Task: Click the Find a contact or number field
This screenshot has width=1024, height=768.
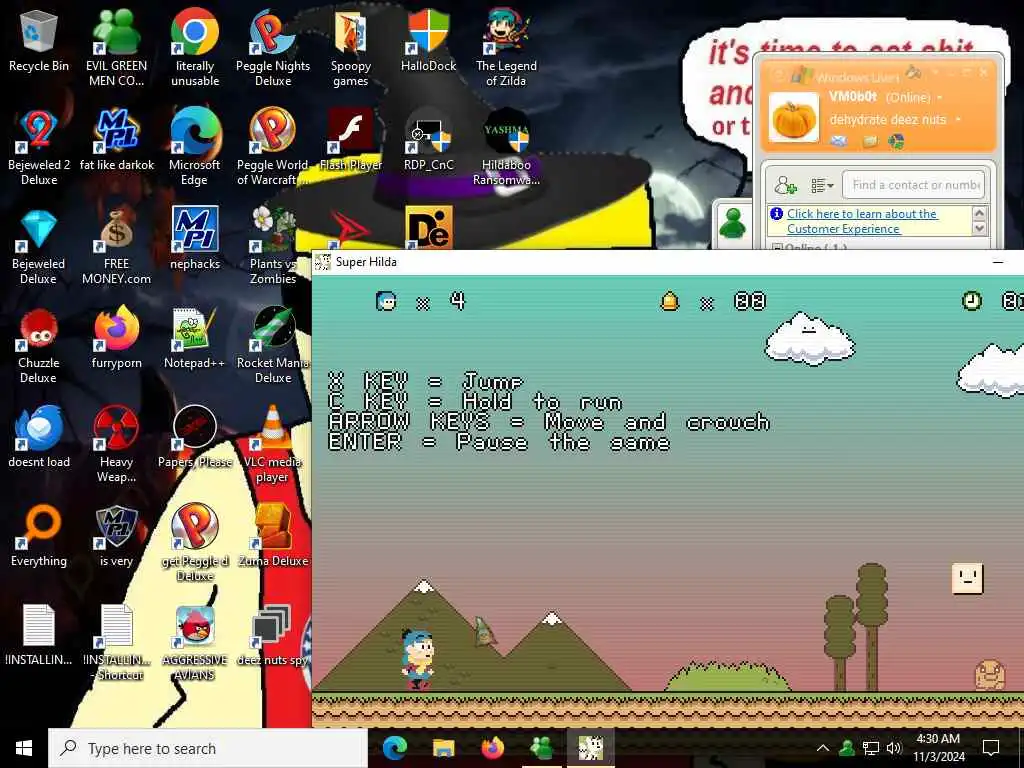Action: pos(914,185)
